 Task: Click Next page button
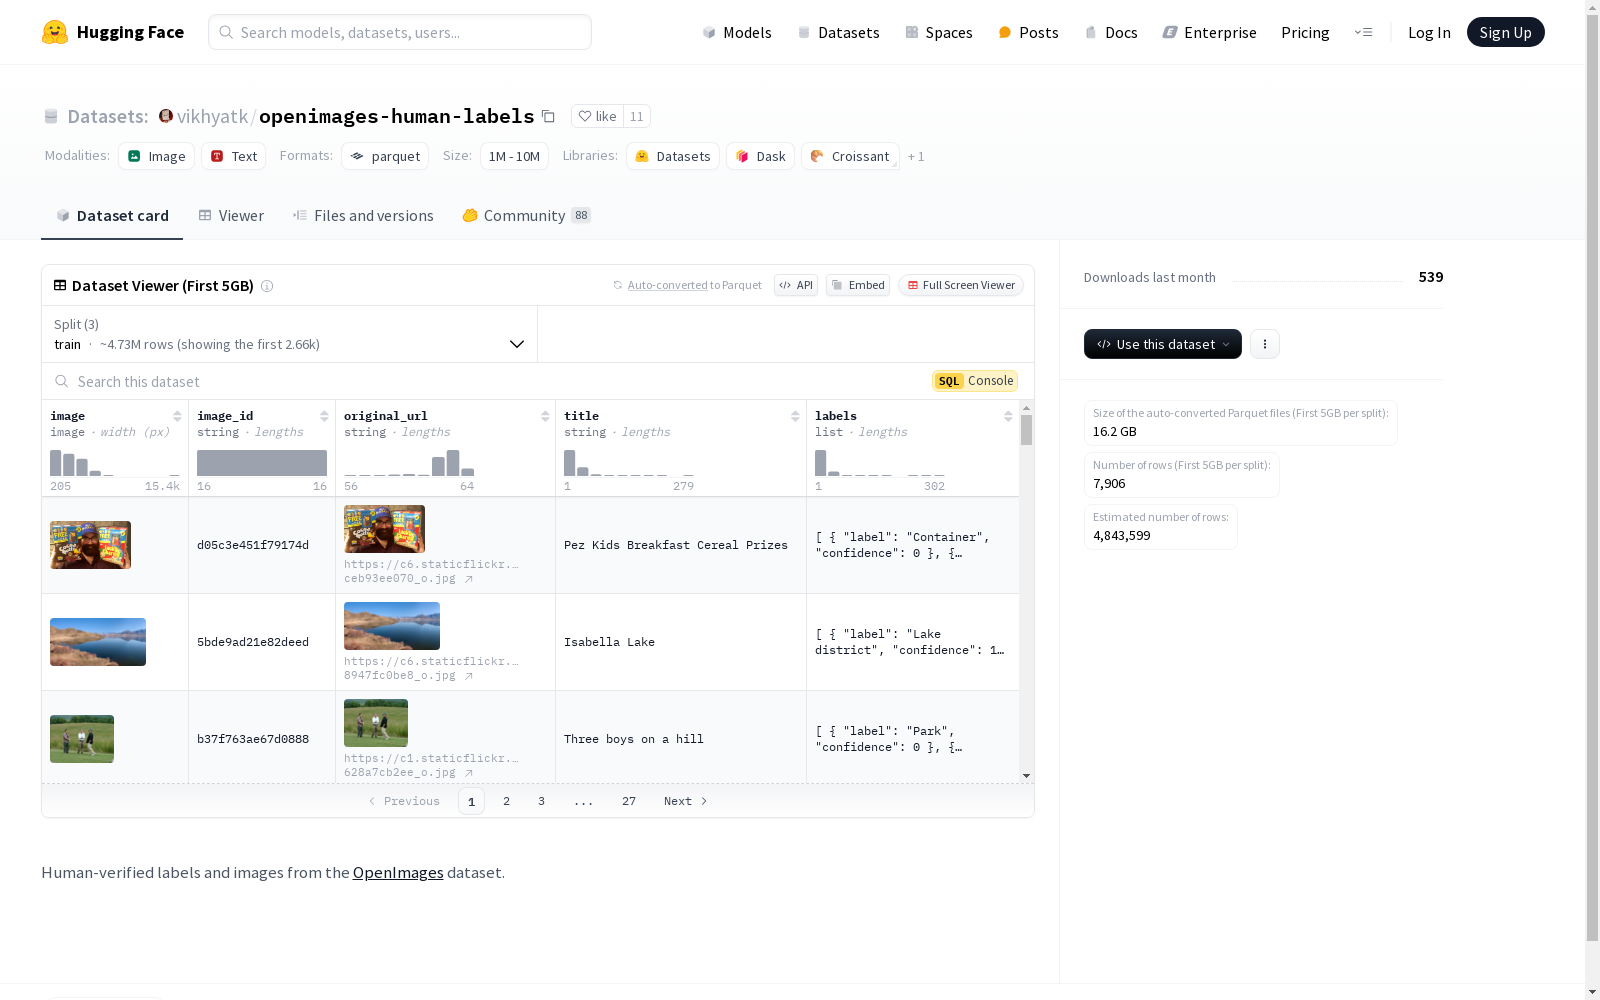(x=686, y=801)
